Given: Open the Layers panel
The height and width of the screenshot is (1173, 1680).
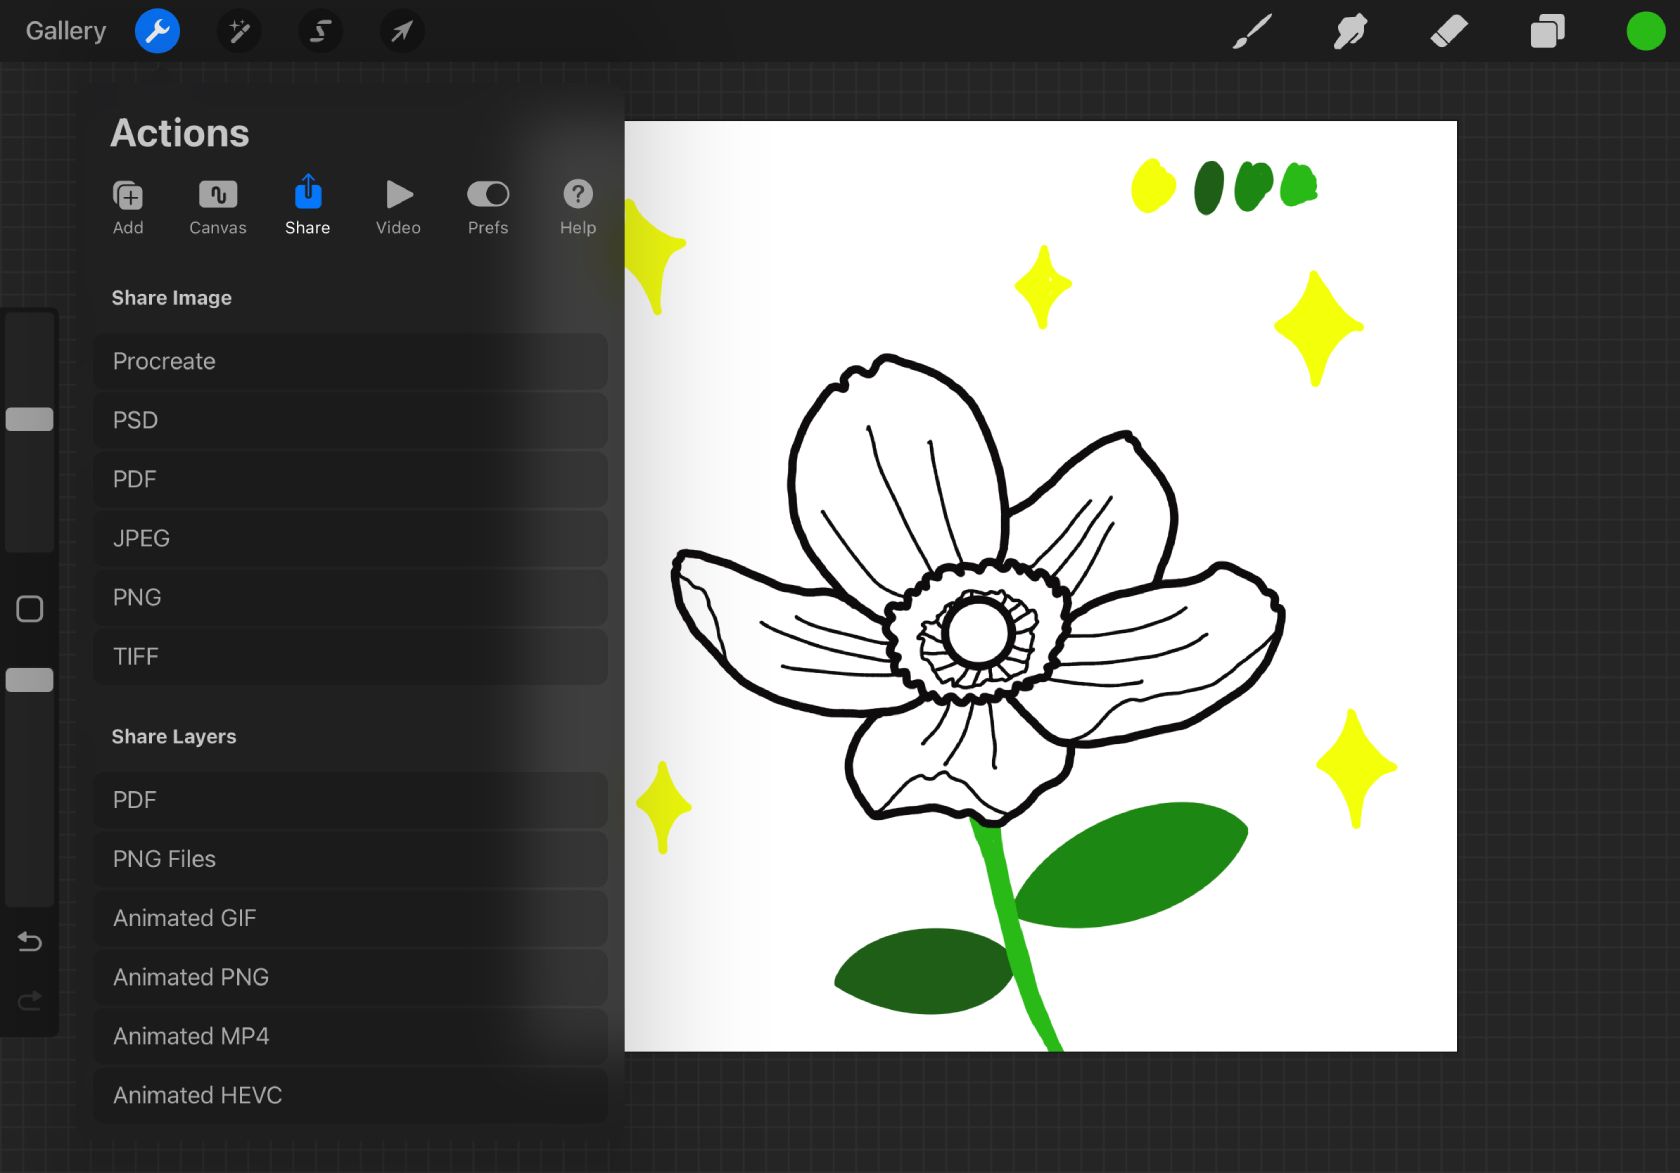Looking at the screenshot, I should (x=1546, y=31).
